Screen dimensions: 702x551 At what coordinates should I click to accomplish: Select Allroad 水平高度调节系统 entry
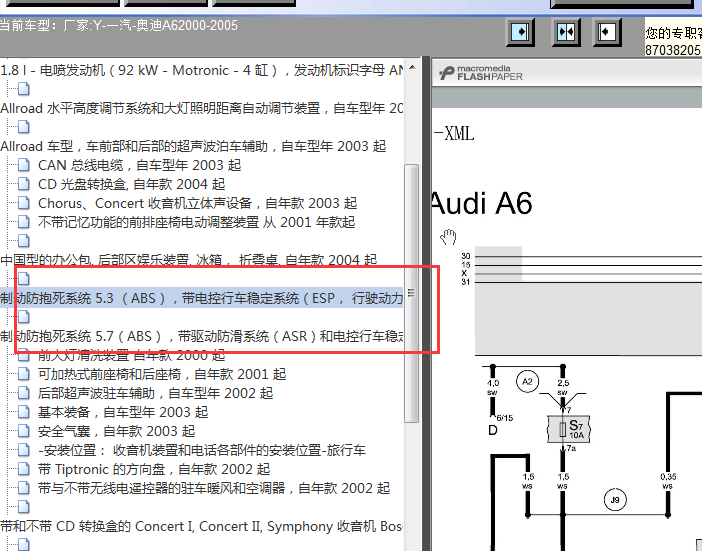(x=201, y=108)
